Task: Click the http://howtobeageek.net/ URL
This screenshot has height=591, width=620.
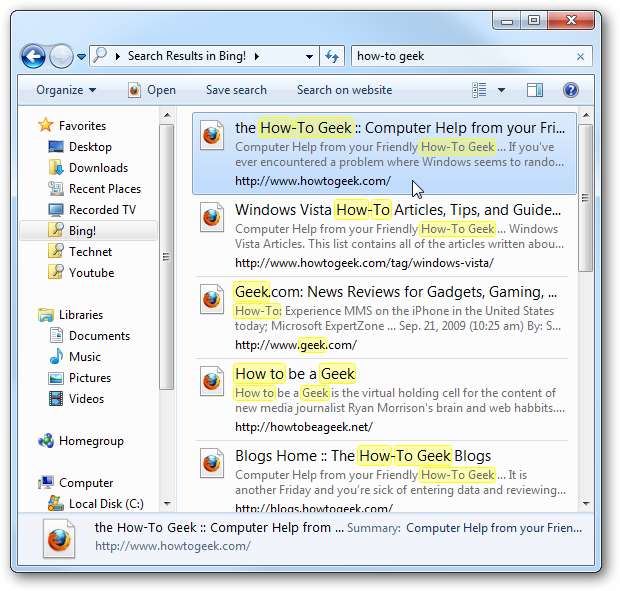Action: coord(304,427)
